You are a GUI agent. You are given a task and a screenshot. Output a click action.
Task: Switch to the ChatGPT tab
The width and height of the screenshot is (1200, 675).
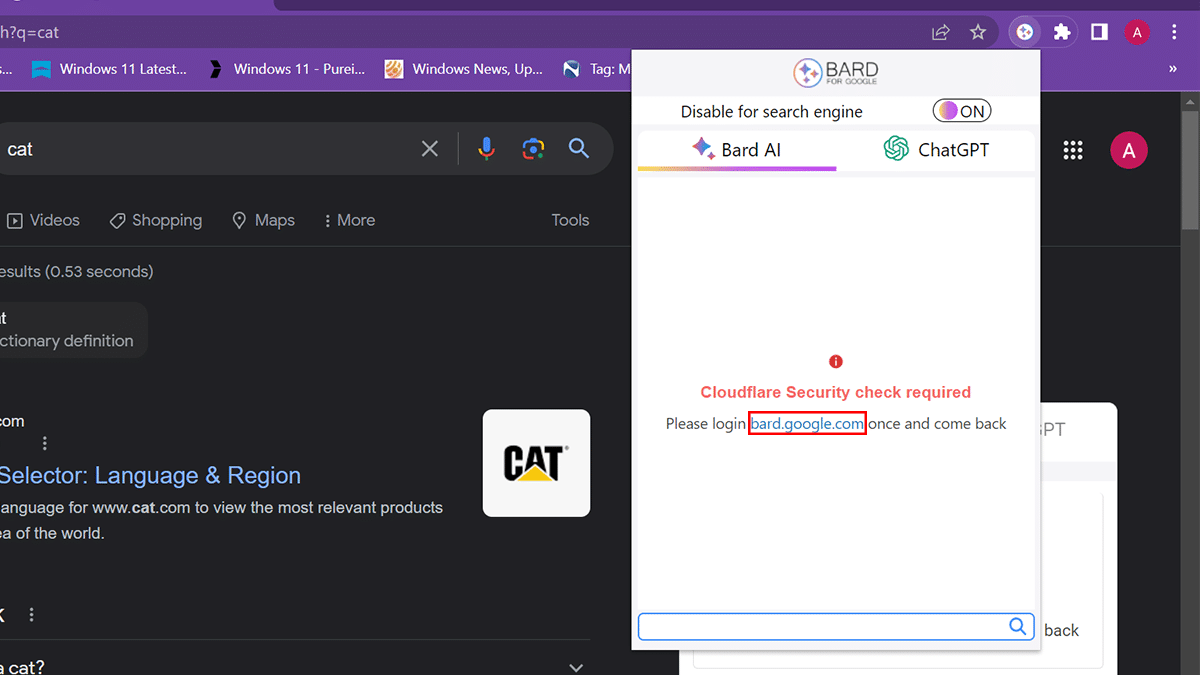(936, 150)
